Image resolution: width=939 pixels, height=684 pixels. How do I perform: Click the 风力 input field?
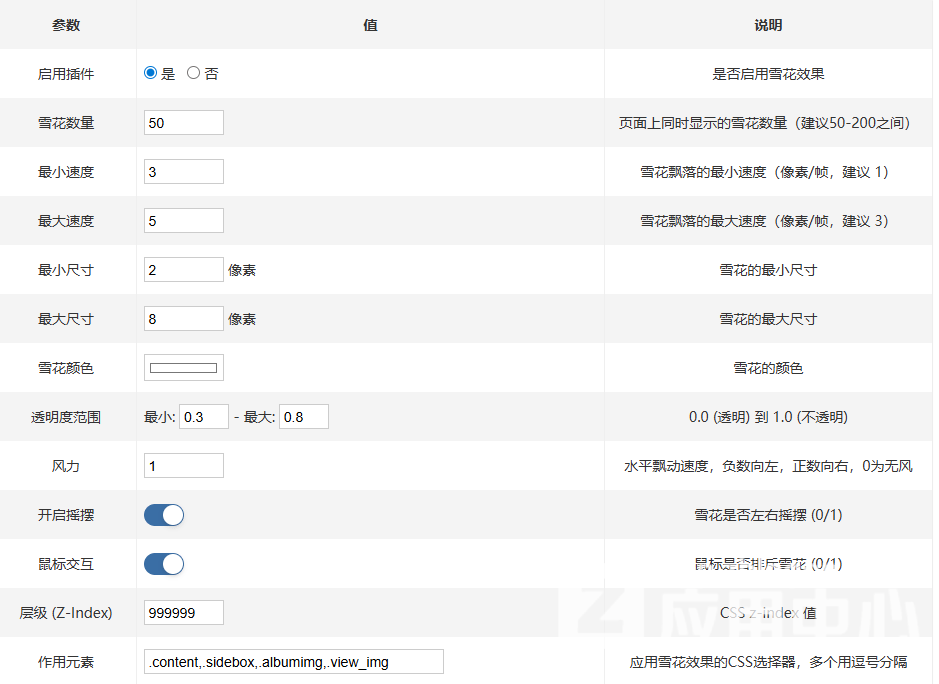(x=183, y=466)
